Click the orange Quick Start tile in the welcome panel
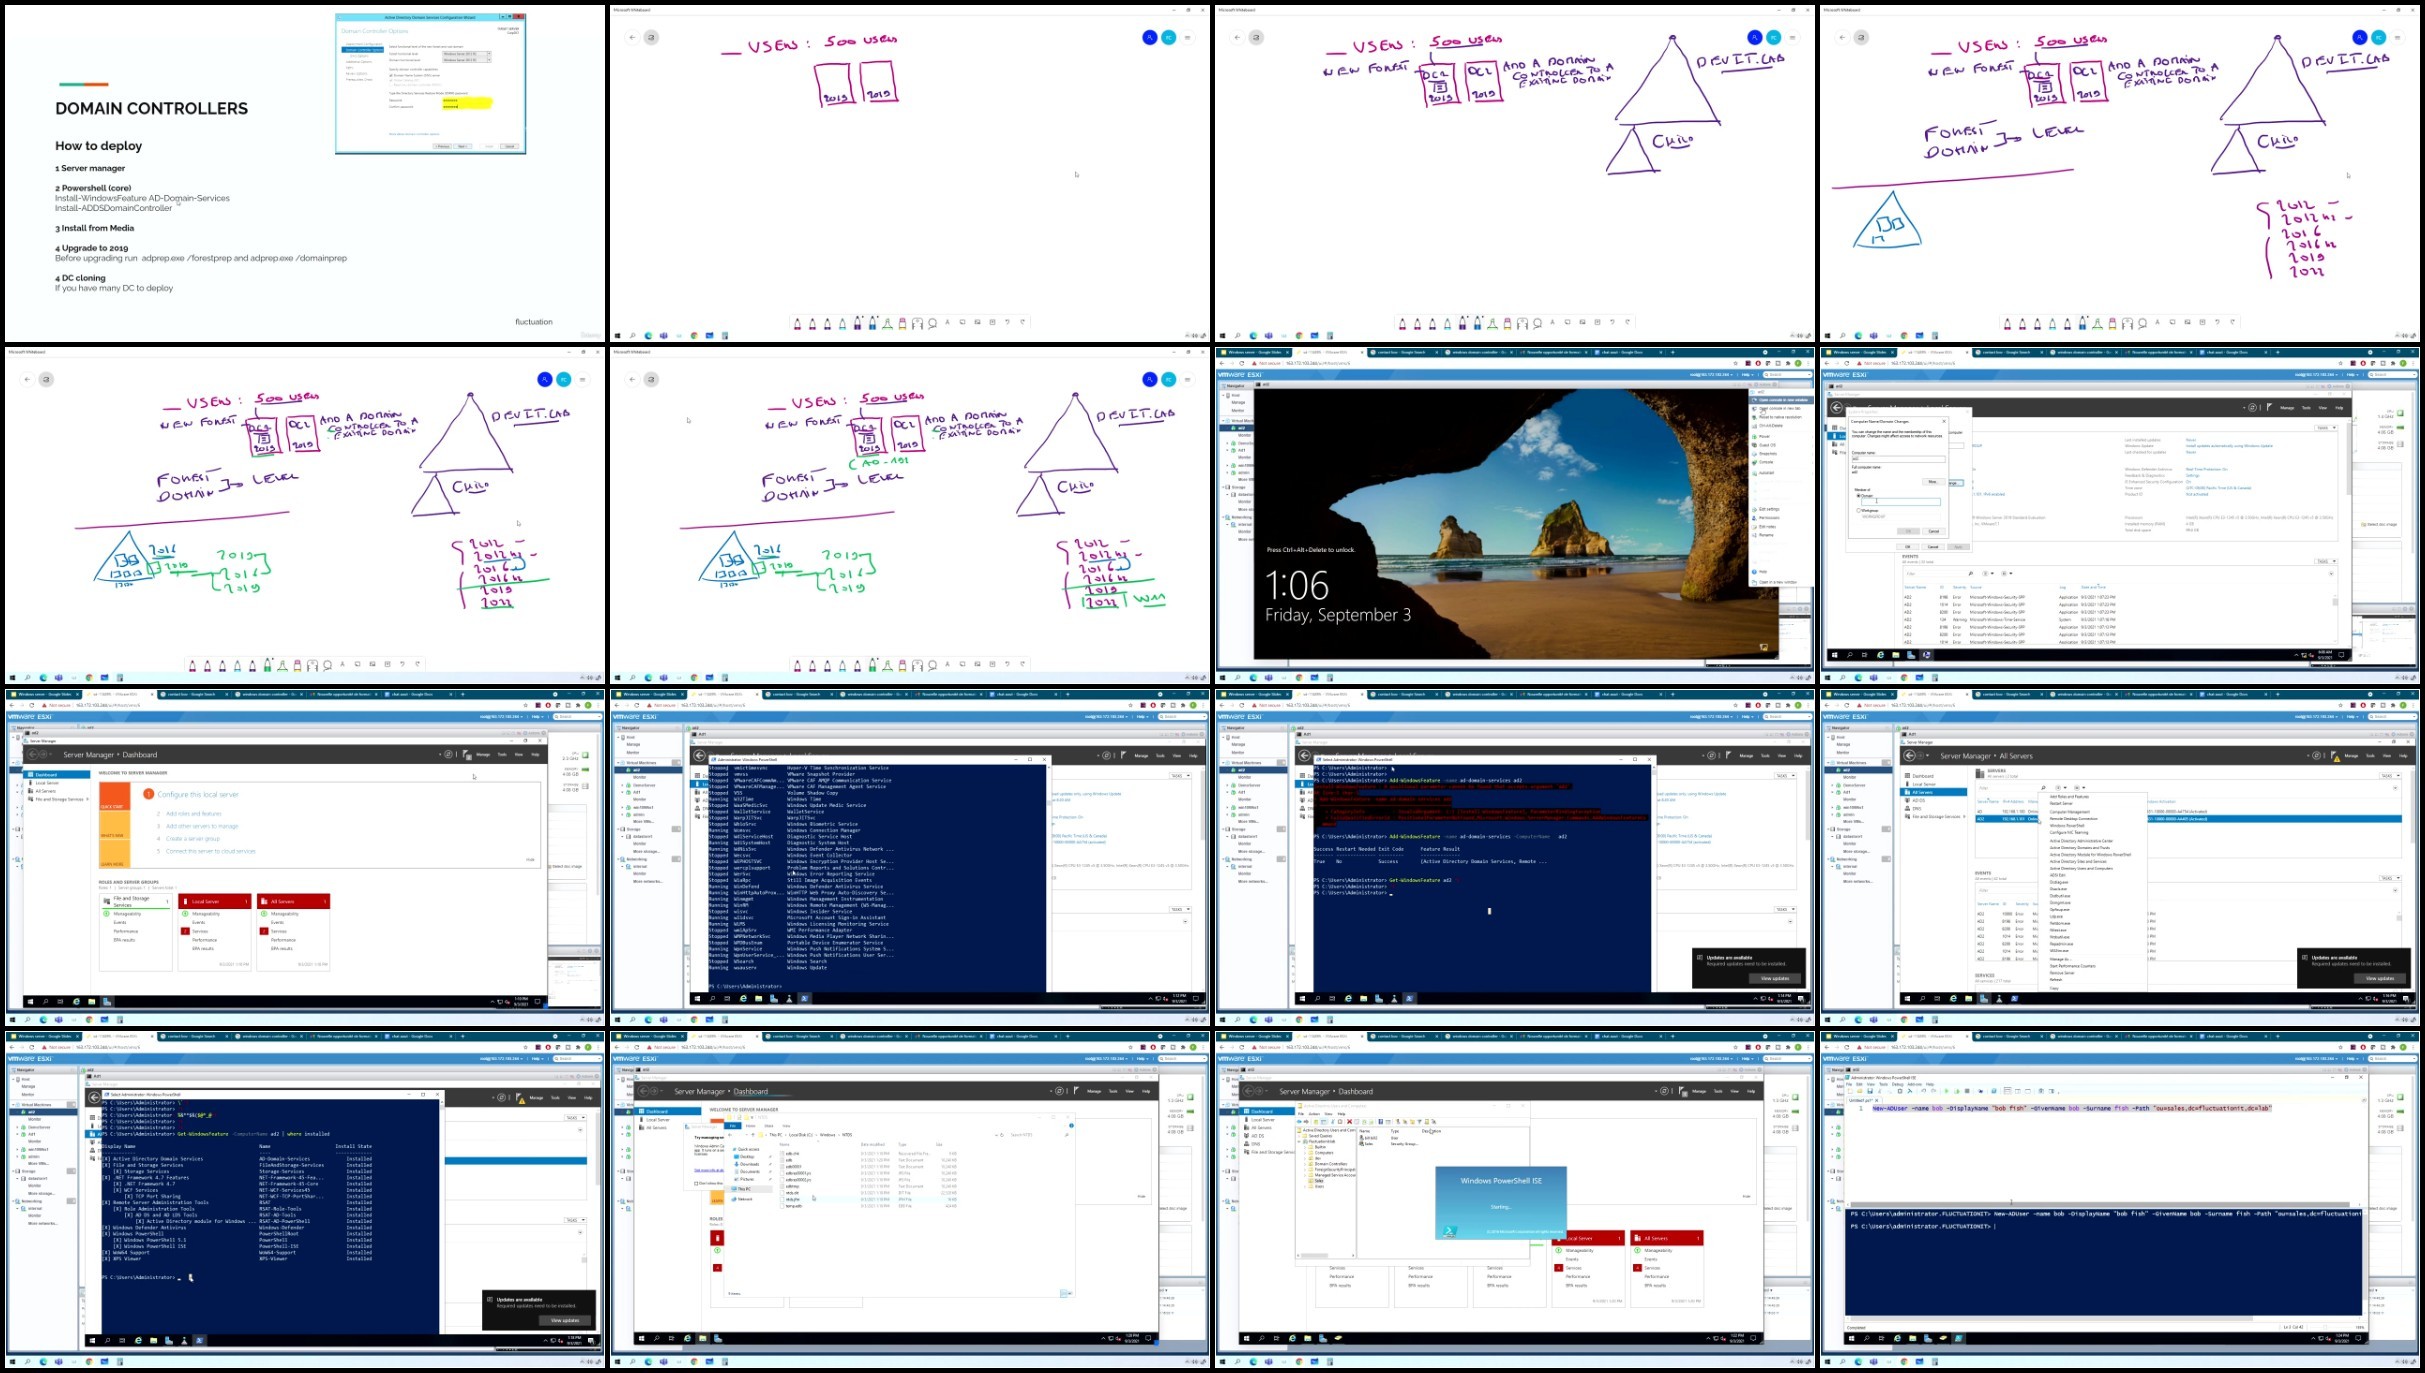Screen dimensions: 2425x1373 [x=113, y=796]
